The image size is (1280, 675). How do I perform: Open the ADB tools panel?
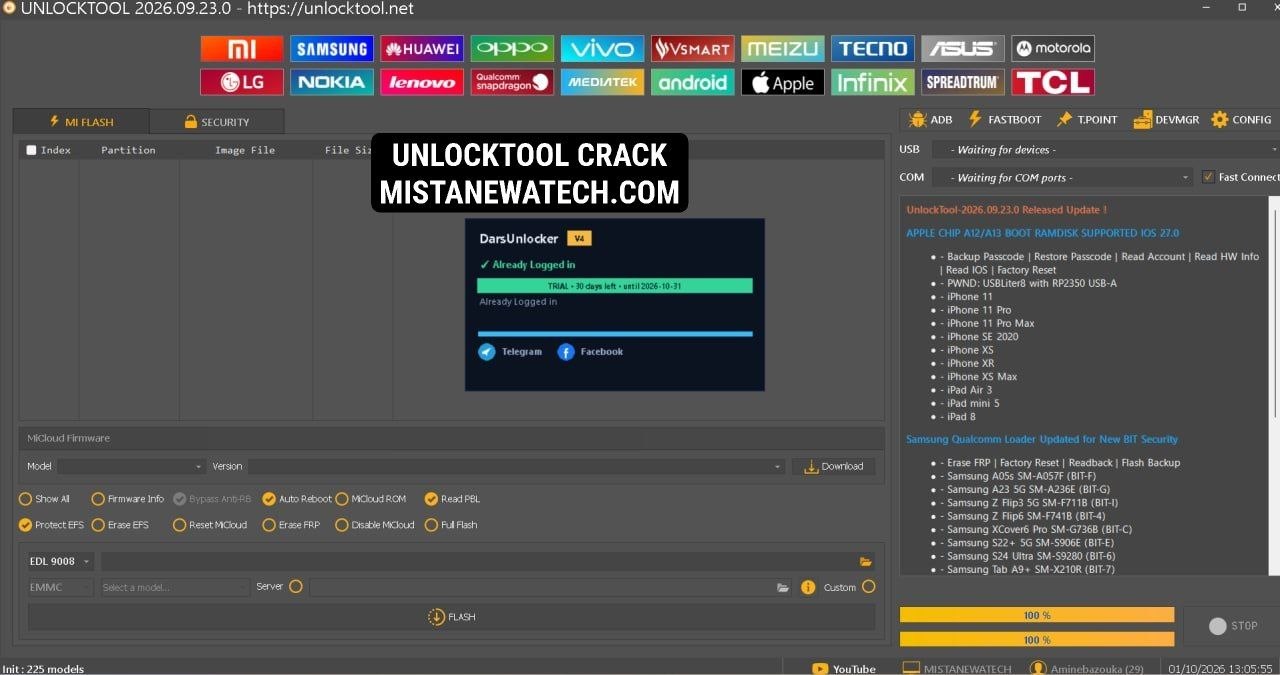pyautogui.click(x=930, y=119)
